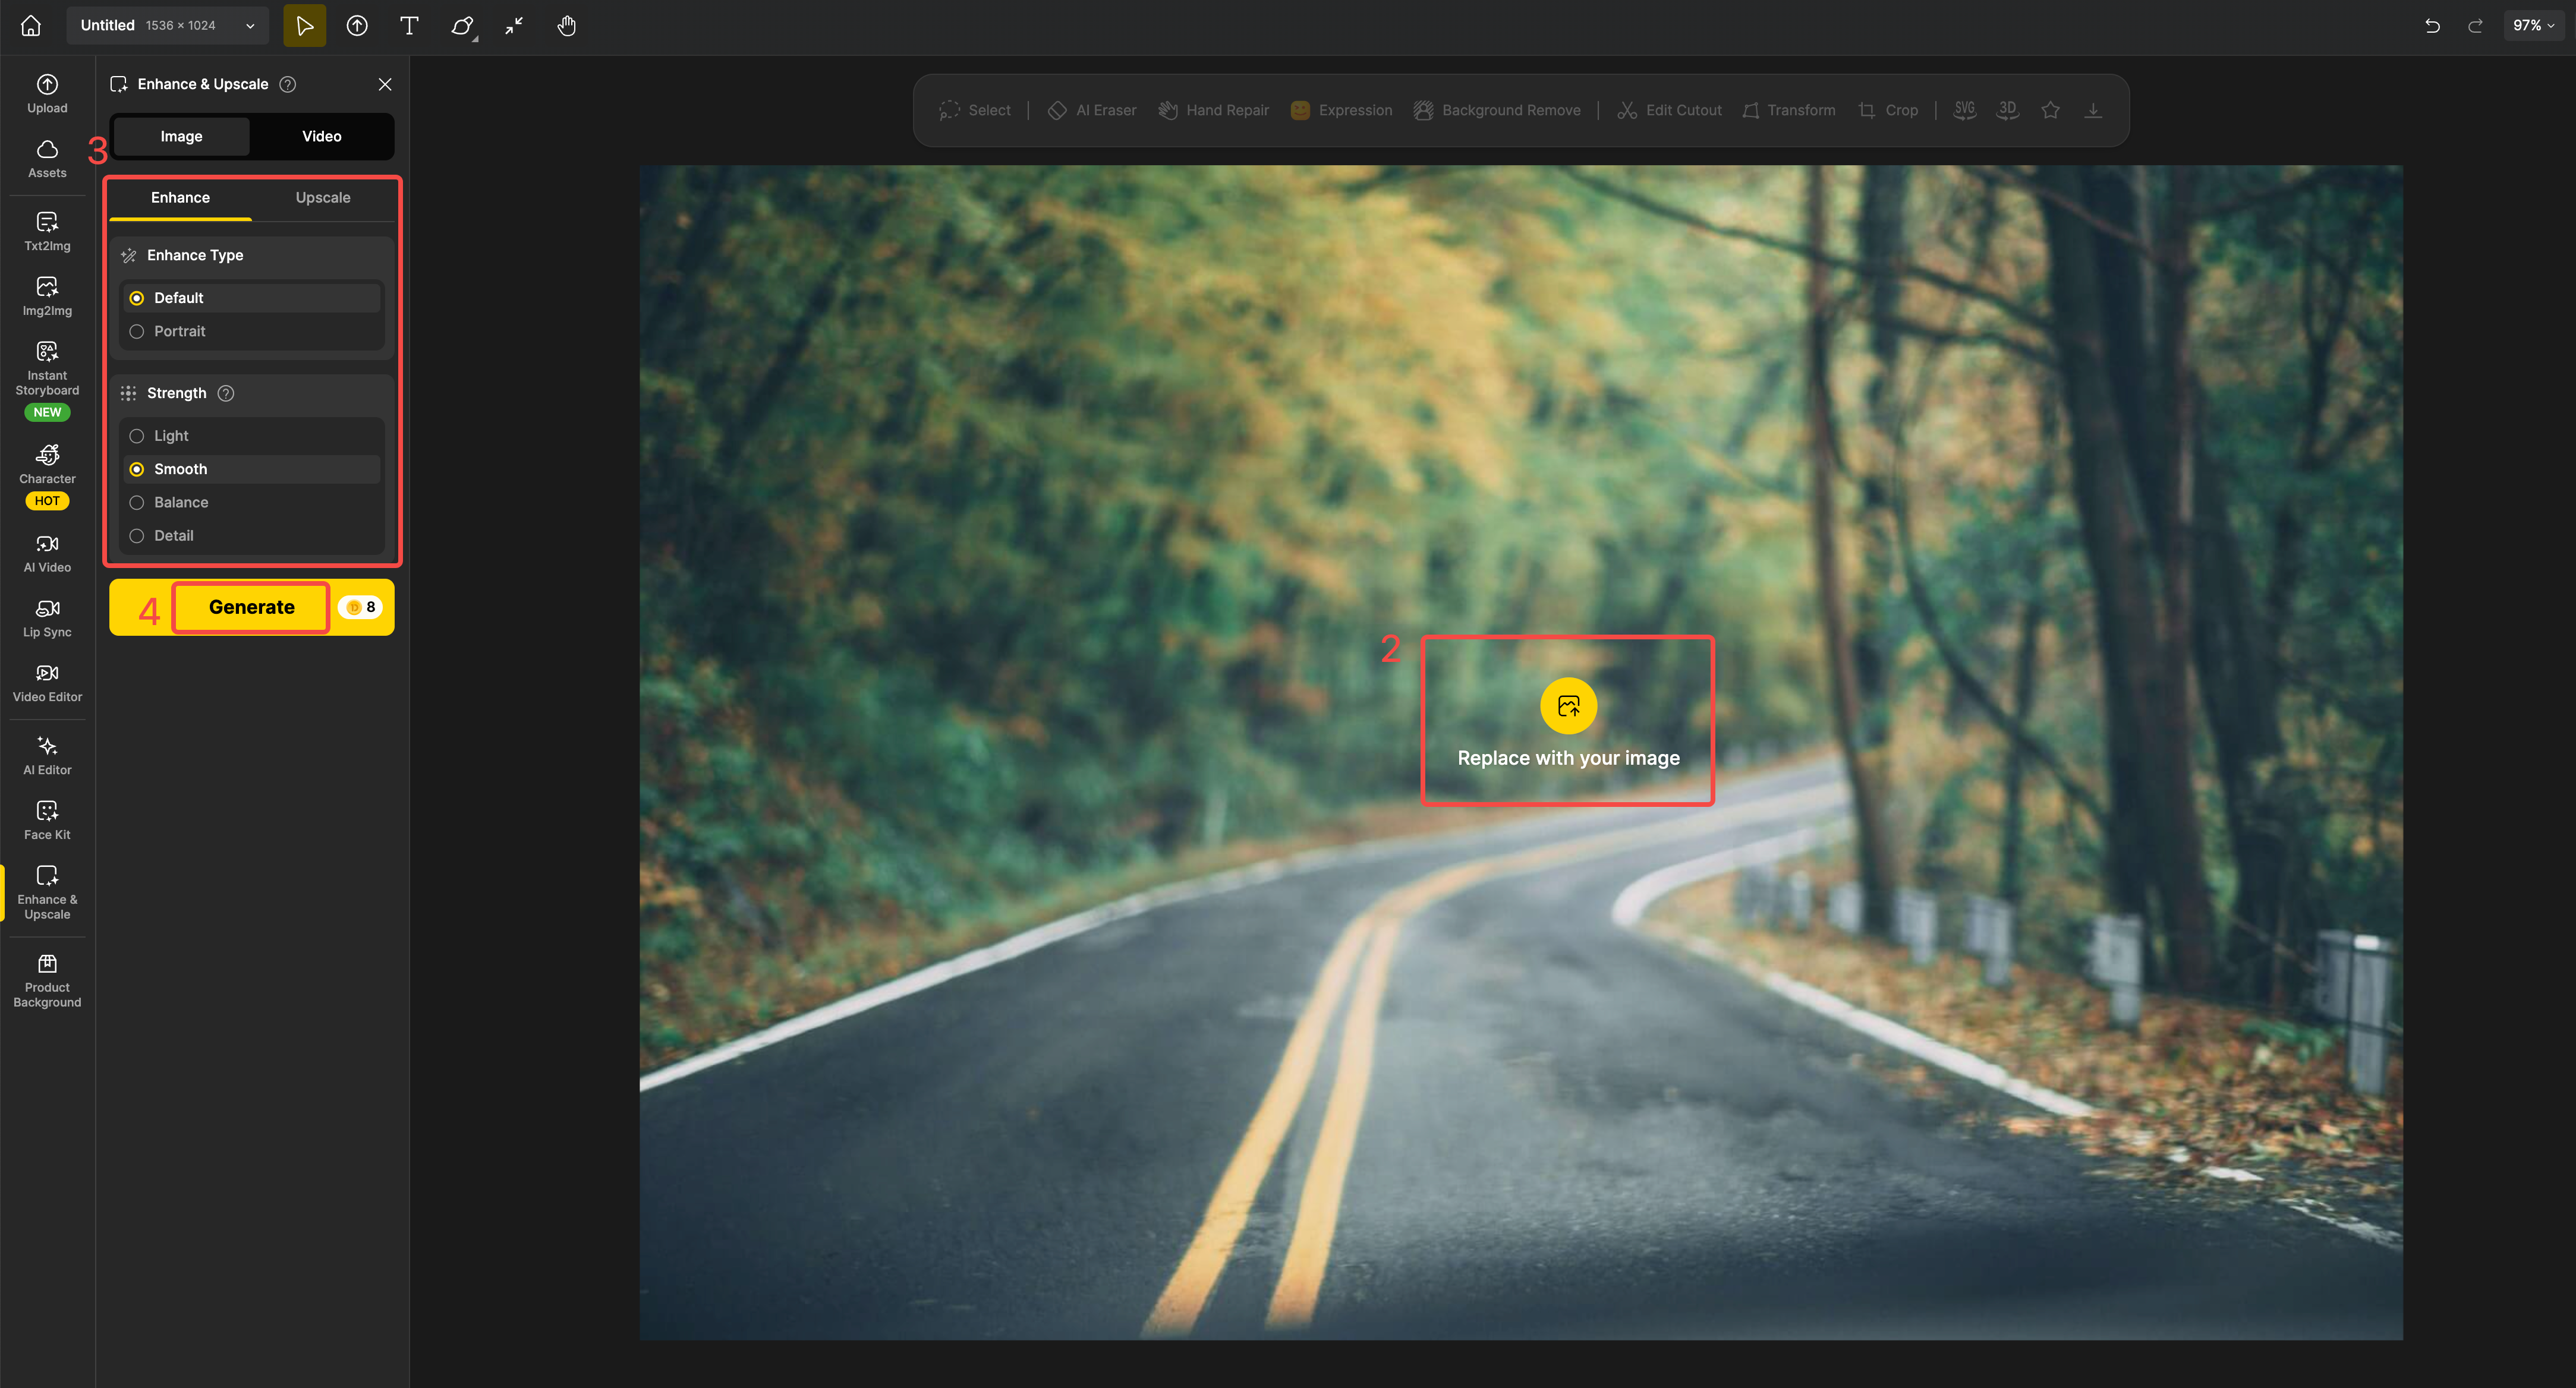Select the Text tool in top toolbar
The image size is (2576, 1388).
tap(409, 26)
